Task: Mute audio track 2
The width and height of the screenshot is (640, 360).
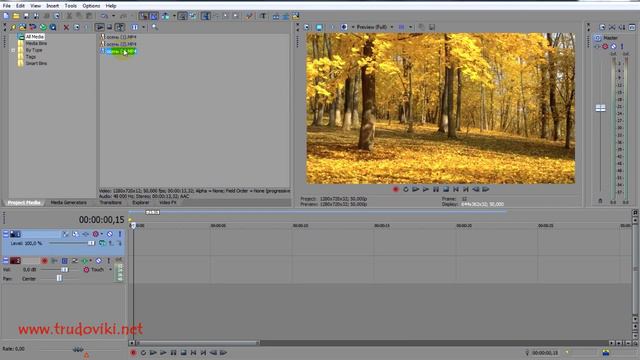Action: 99,260
